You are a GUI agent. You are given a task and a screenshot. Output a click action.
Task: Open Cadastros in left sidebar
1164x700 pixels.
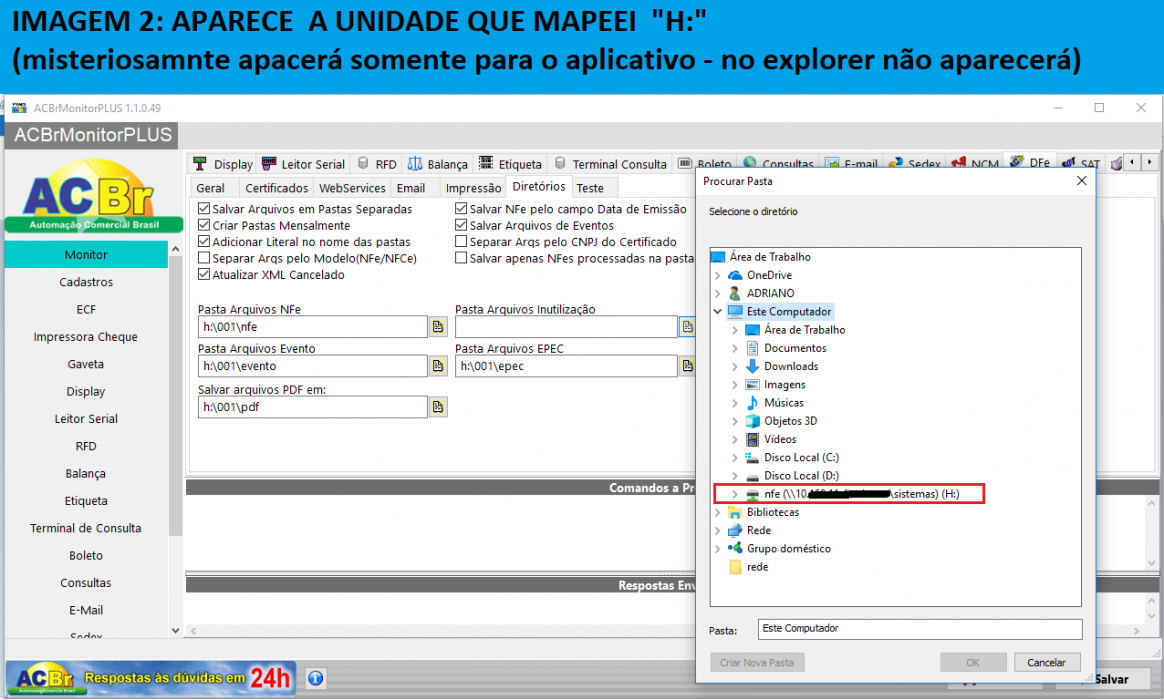tap(86, 282)
